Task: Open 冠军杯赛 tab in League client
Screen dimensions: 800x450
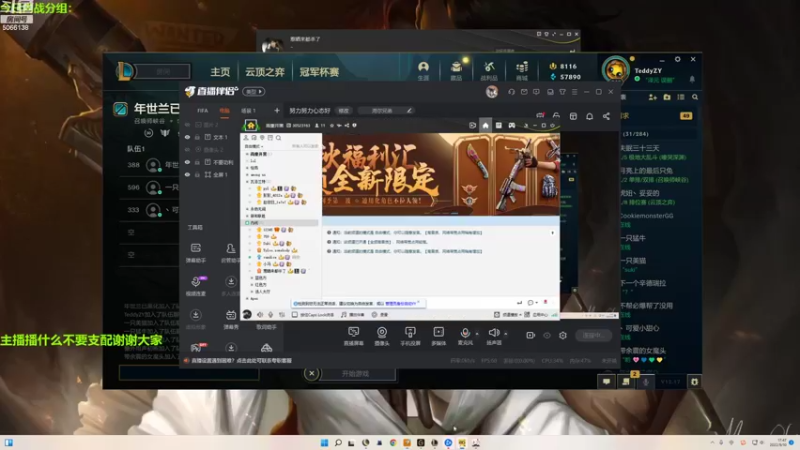Action: point(319,72)
